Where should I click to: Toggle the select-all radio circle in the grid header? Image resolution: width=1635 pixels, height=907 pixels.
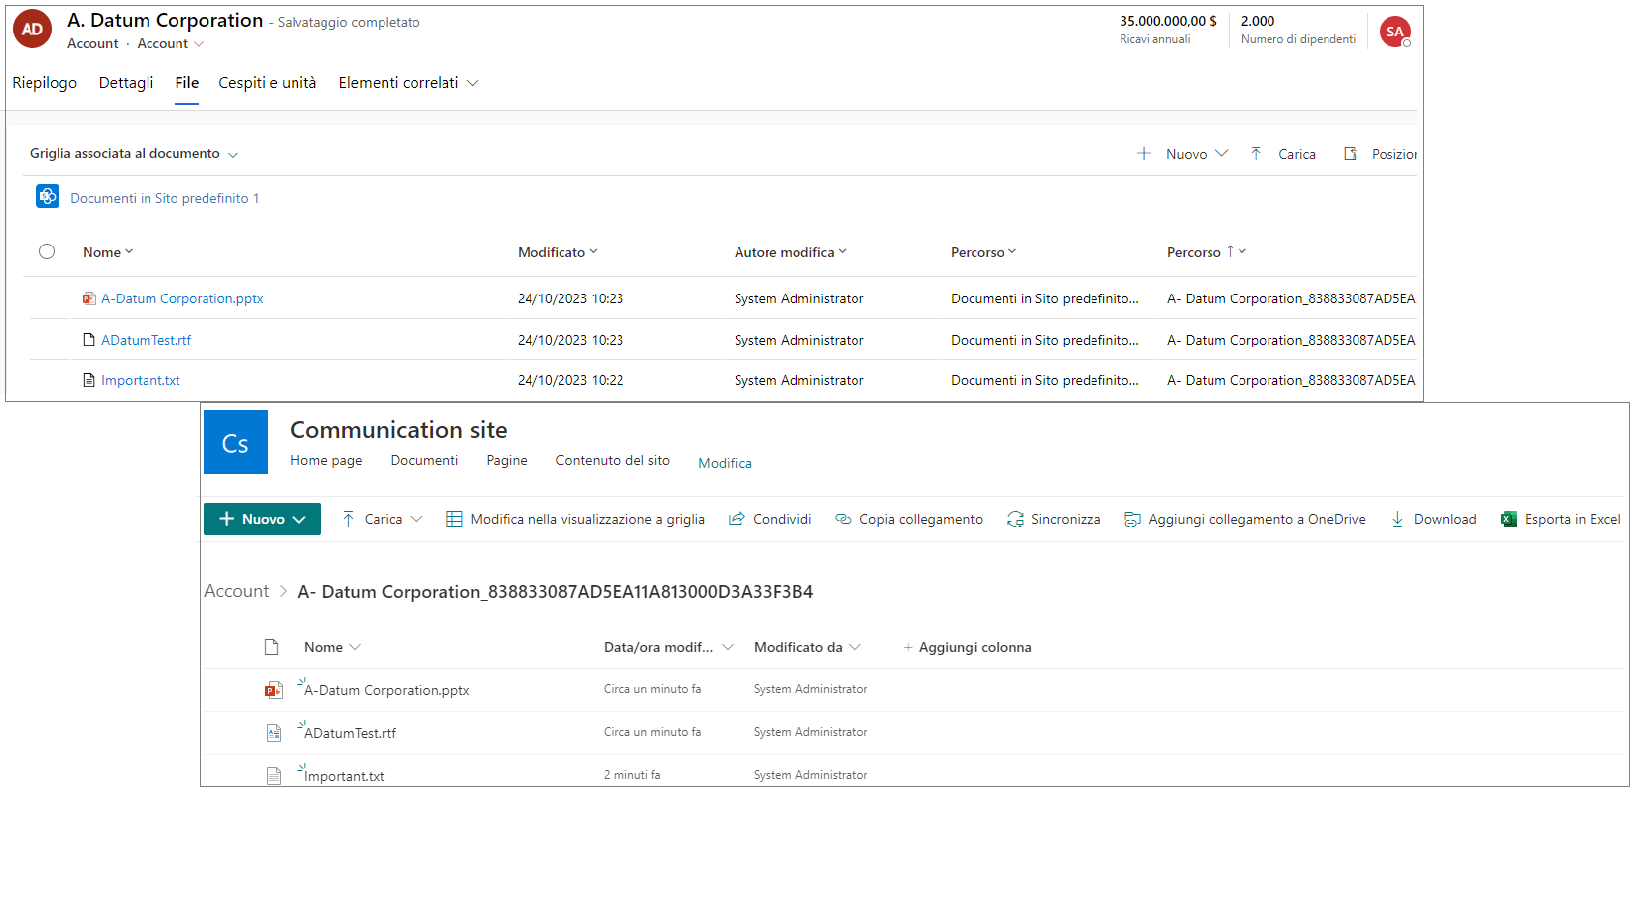(x=47, y=252)
